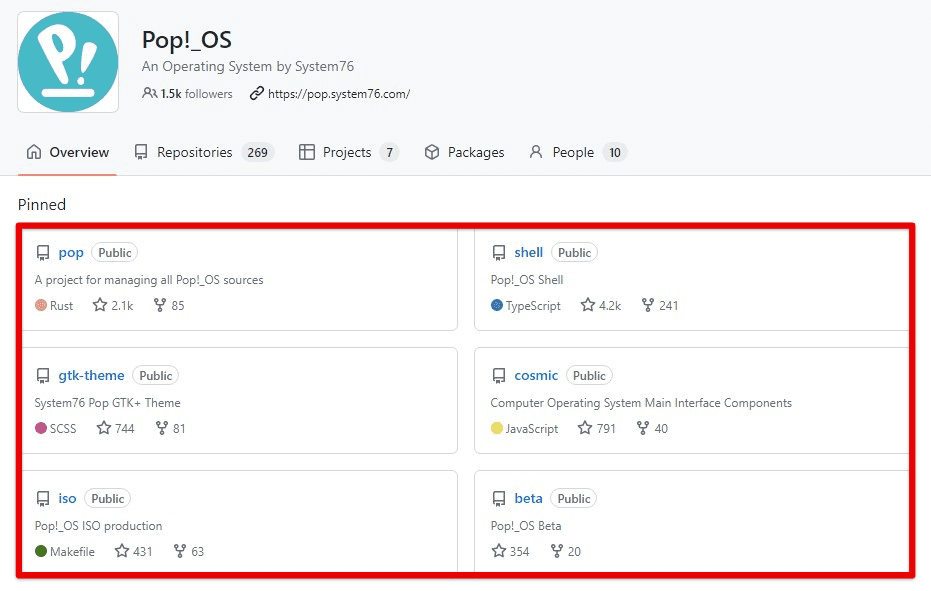This screenshot has width=931, height=591.
Task: Click the repo icon next to pop
Action: pos(43,253)
